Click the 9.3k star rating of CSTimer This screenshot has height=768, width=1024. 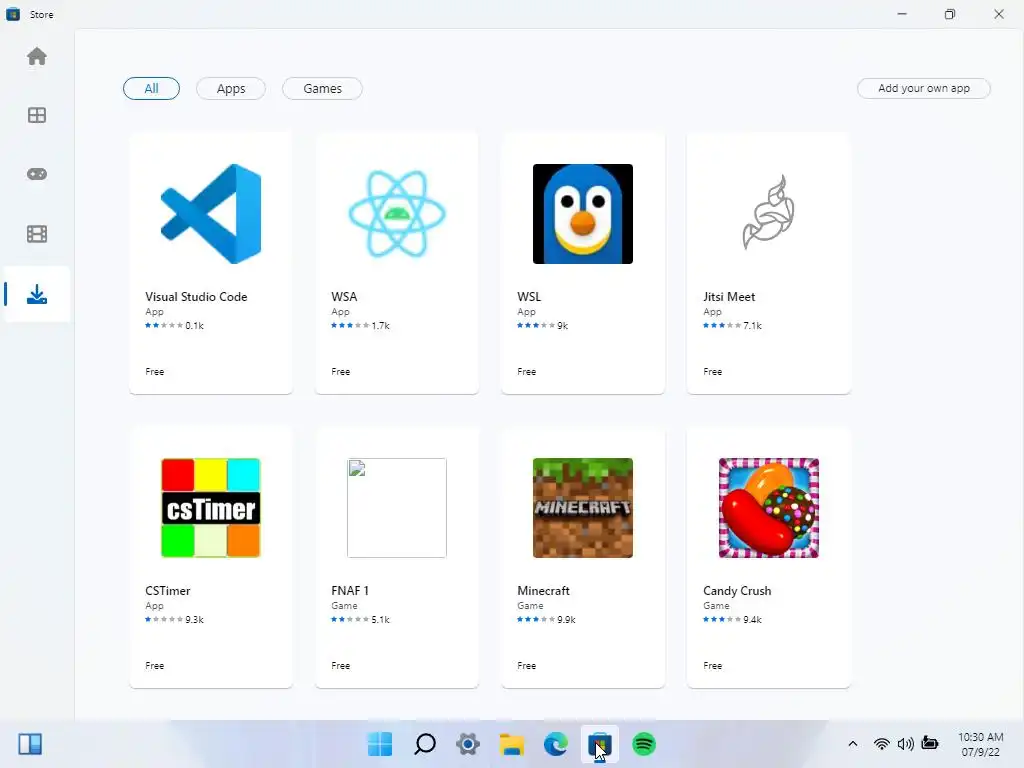click(x=174, y=619)
